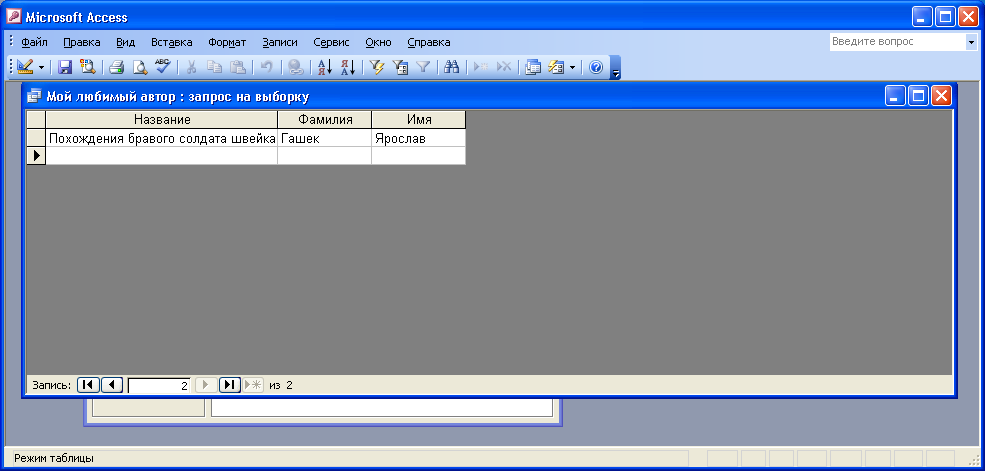Click the Delete Record toolbar icon
Screen dimensions: 985x471
(x=504, y=67)
